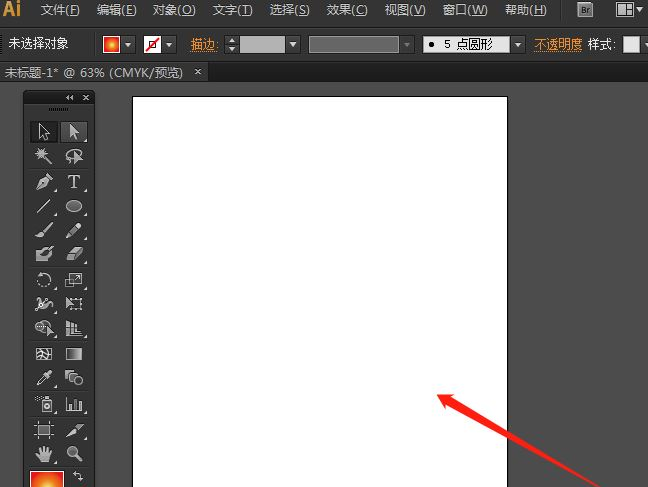648x487 pixels.
Task: Open the stroke color dropdown arrow
Action: pyautogui.click(x=169, y=44)
